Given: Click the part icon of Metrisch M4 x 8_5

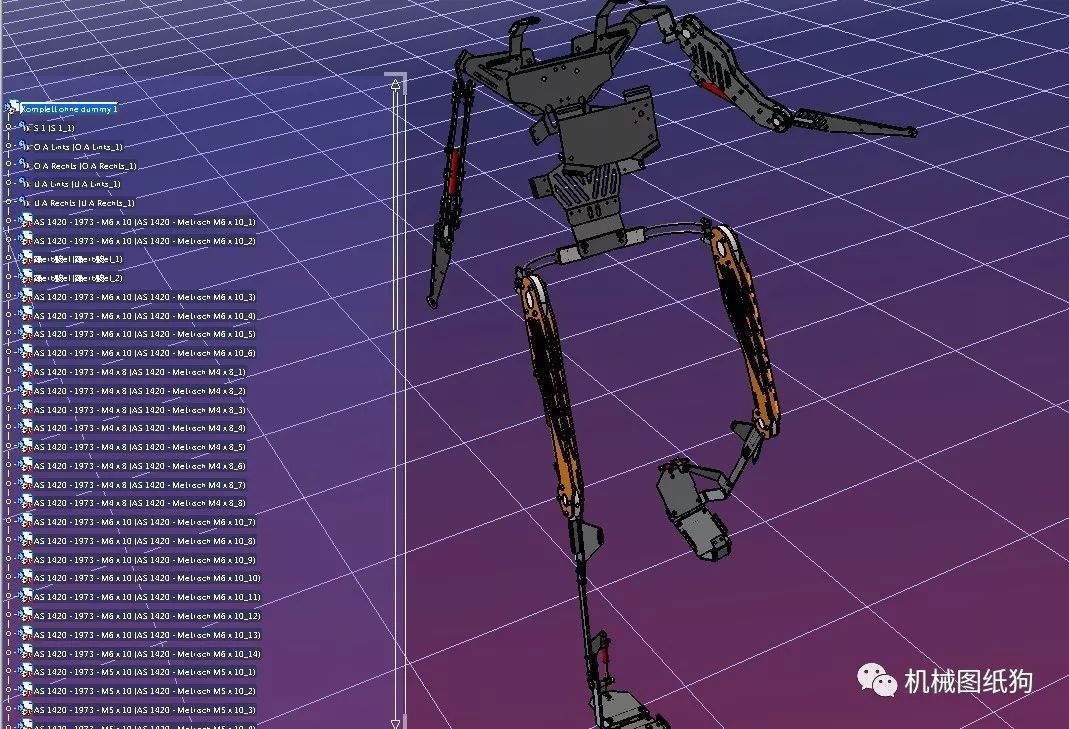Looking at the screenshot, I should pos(26,446).
